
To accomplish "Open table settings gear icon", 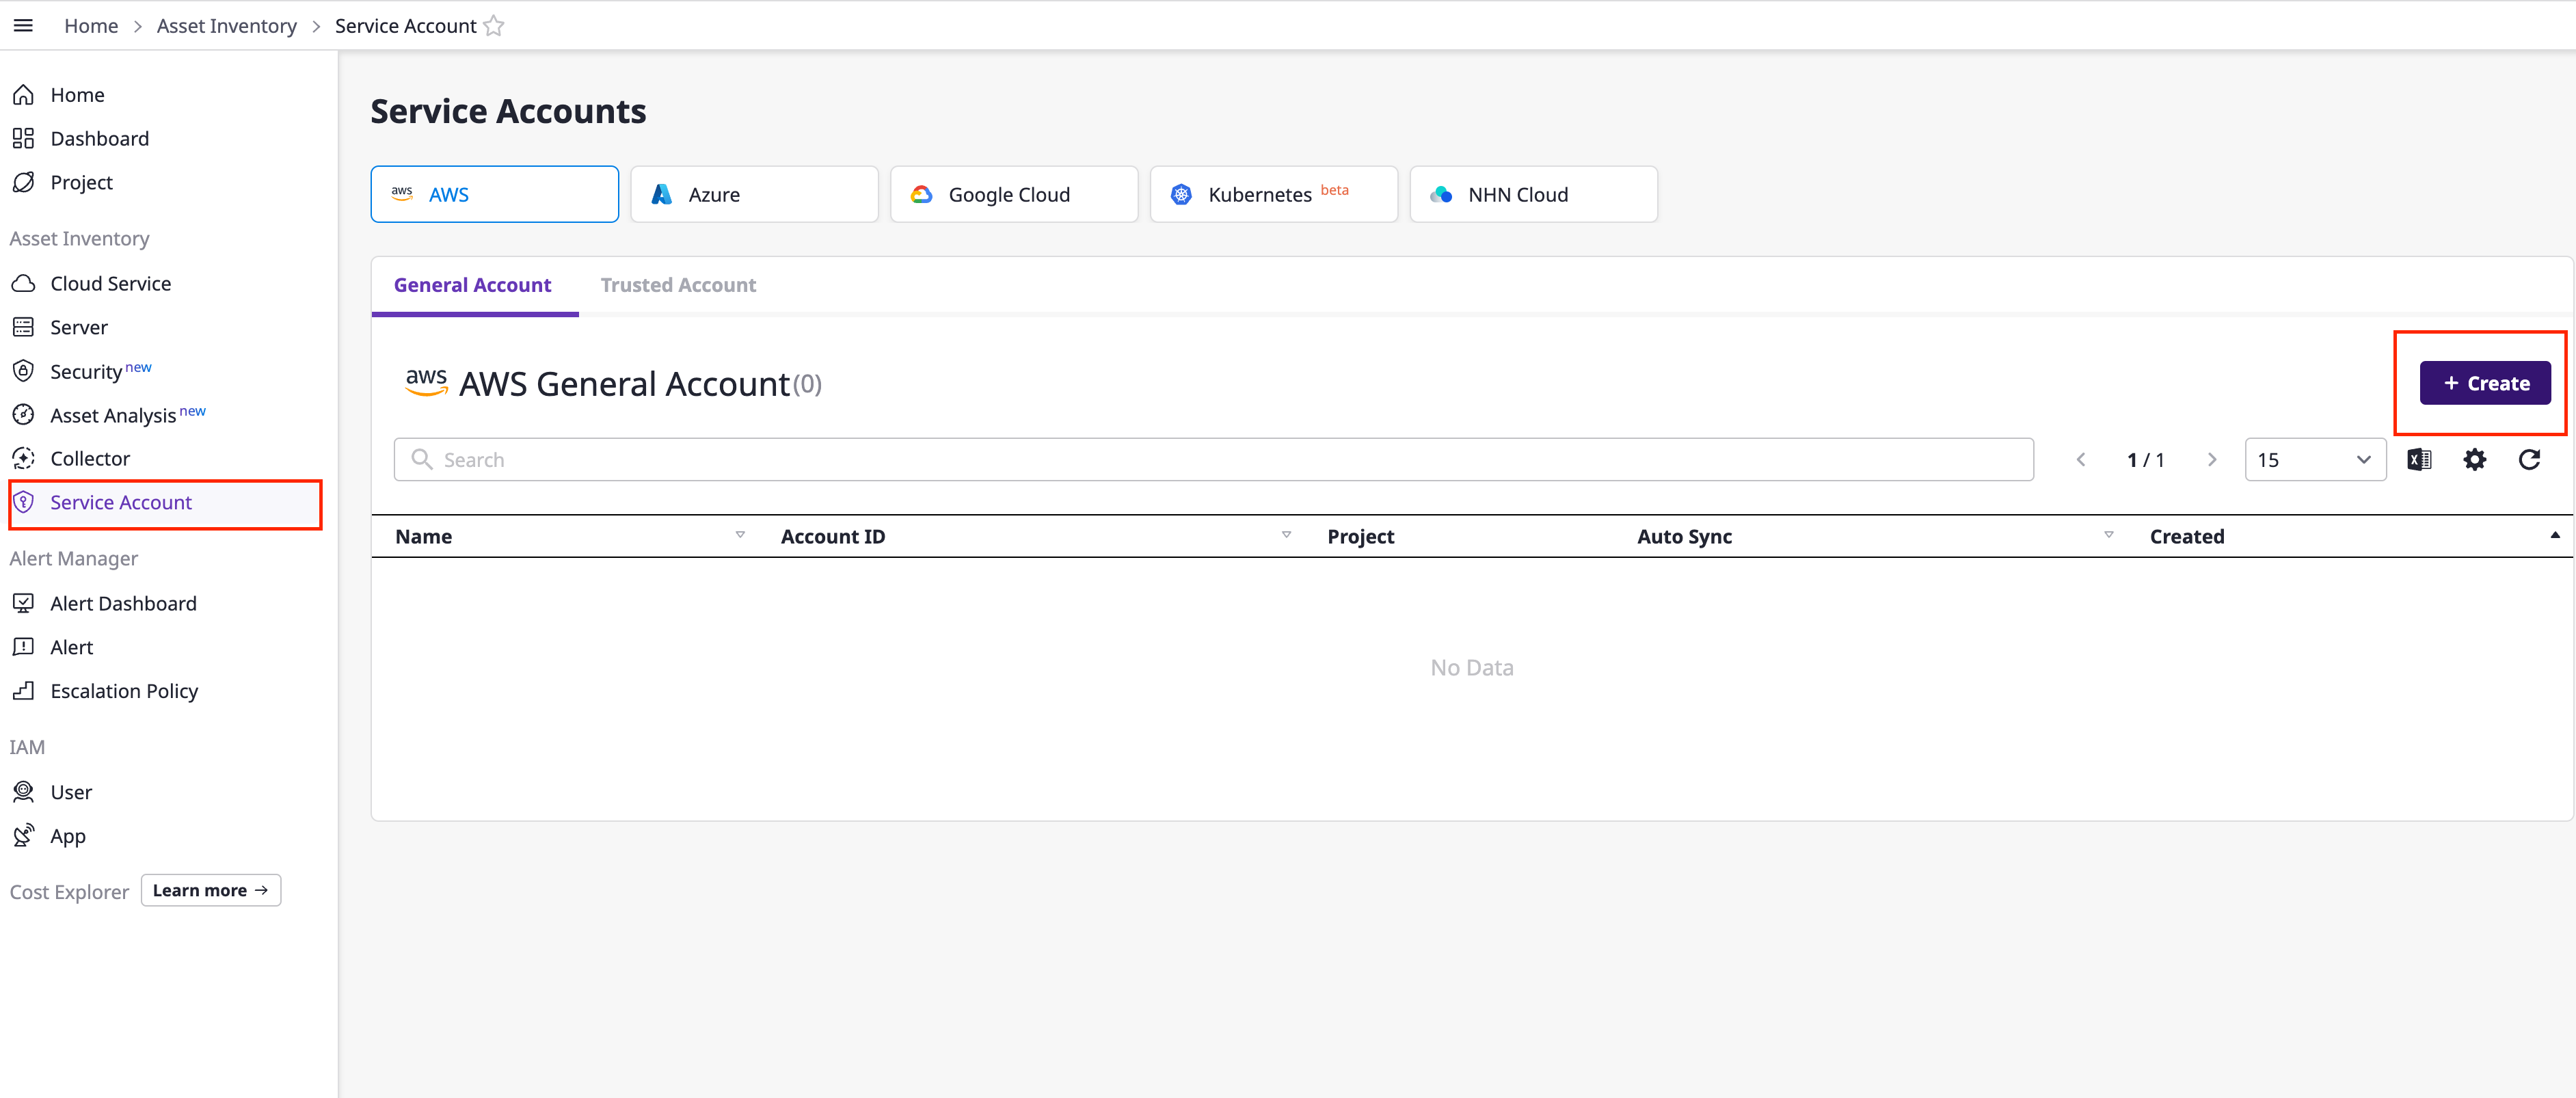I will pos(2474,460).
